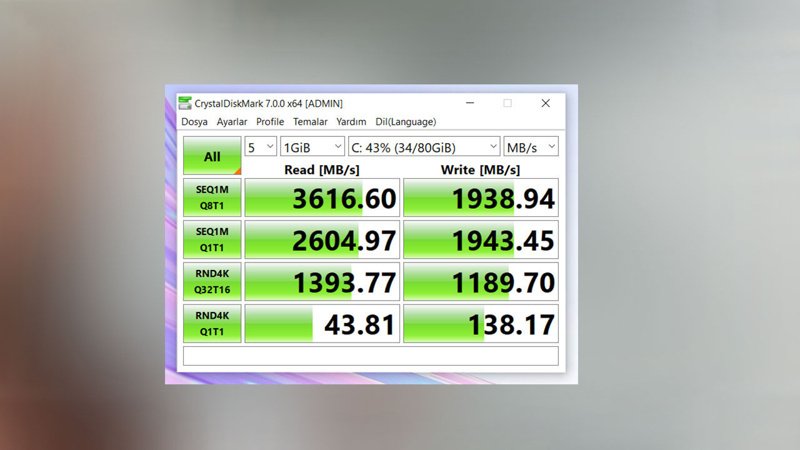The height and width of the screenshot is (450, 800).
Task: Start all benchmarks with the All button
Action: point(212,156)
